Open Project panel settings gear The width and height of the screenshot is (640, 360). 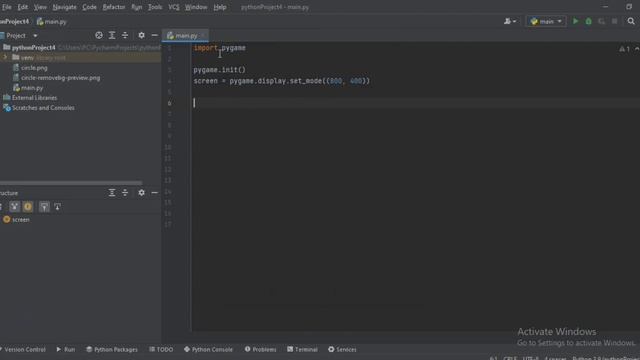(x=141, y=36)
